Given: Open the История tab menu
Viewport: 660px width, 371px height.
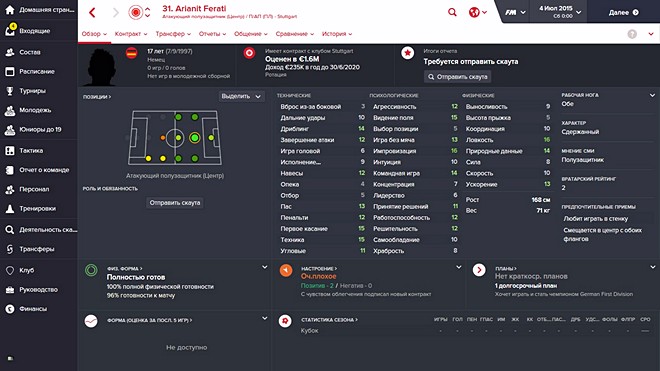Looking at the screenshot, I should (337, 34).
